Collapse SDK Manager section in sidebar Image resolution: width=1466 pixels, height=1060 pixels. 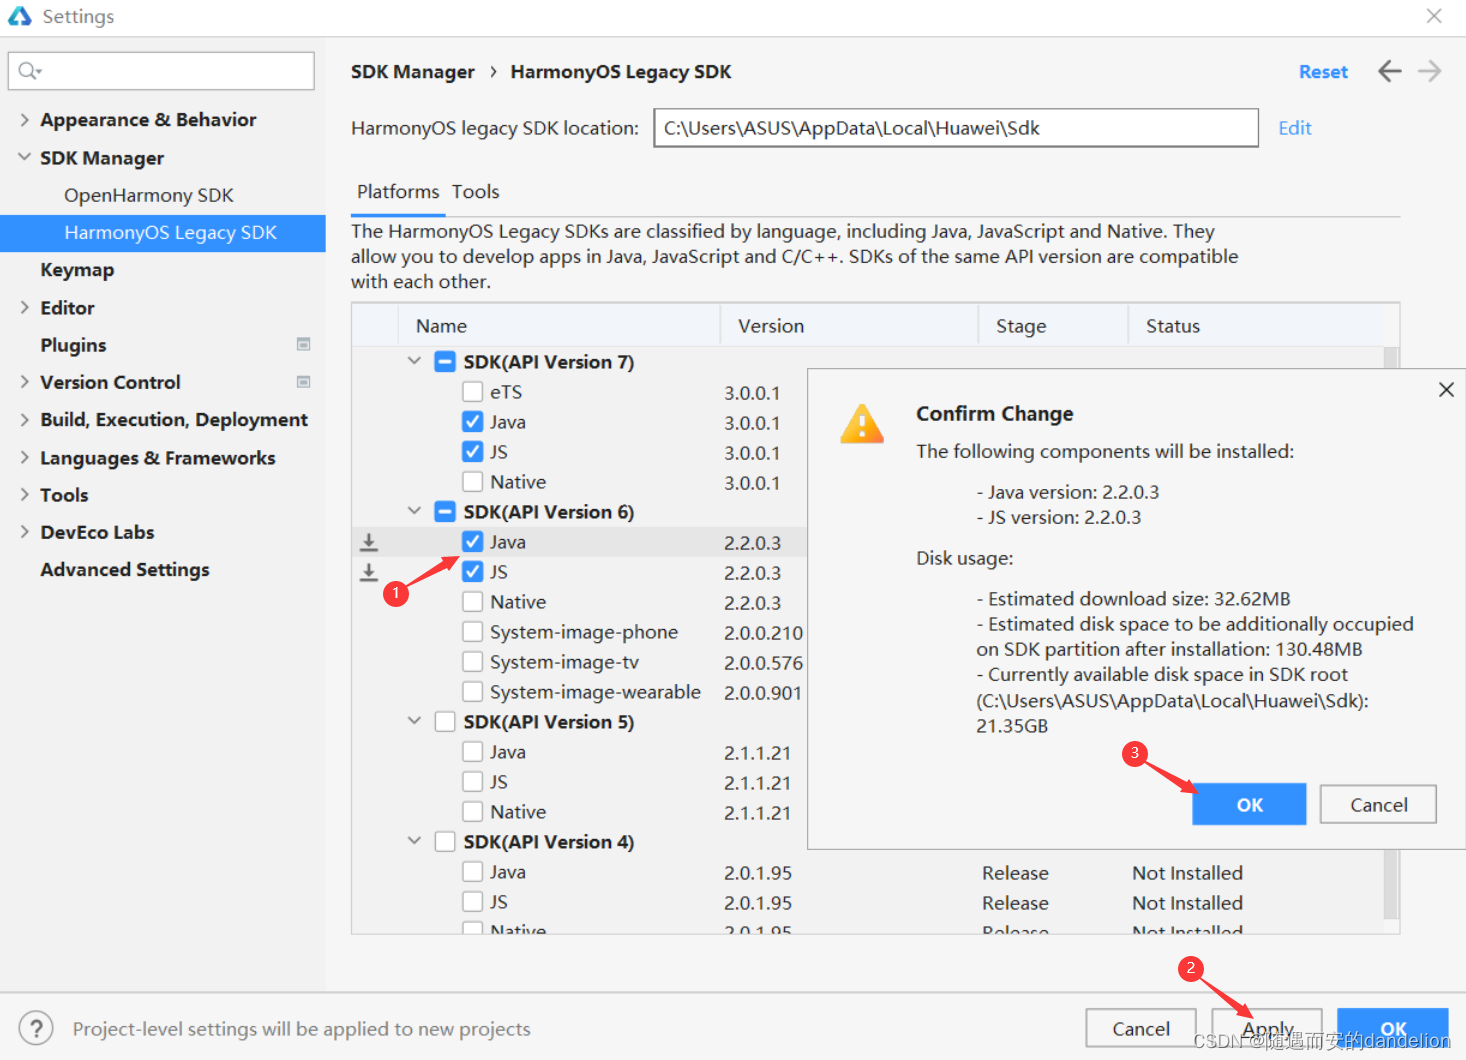24,157
